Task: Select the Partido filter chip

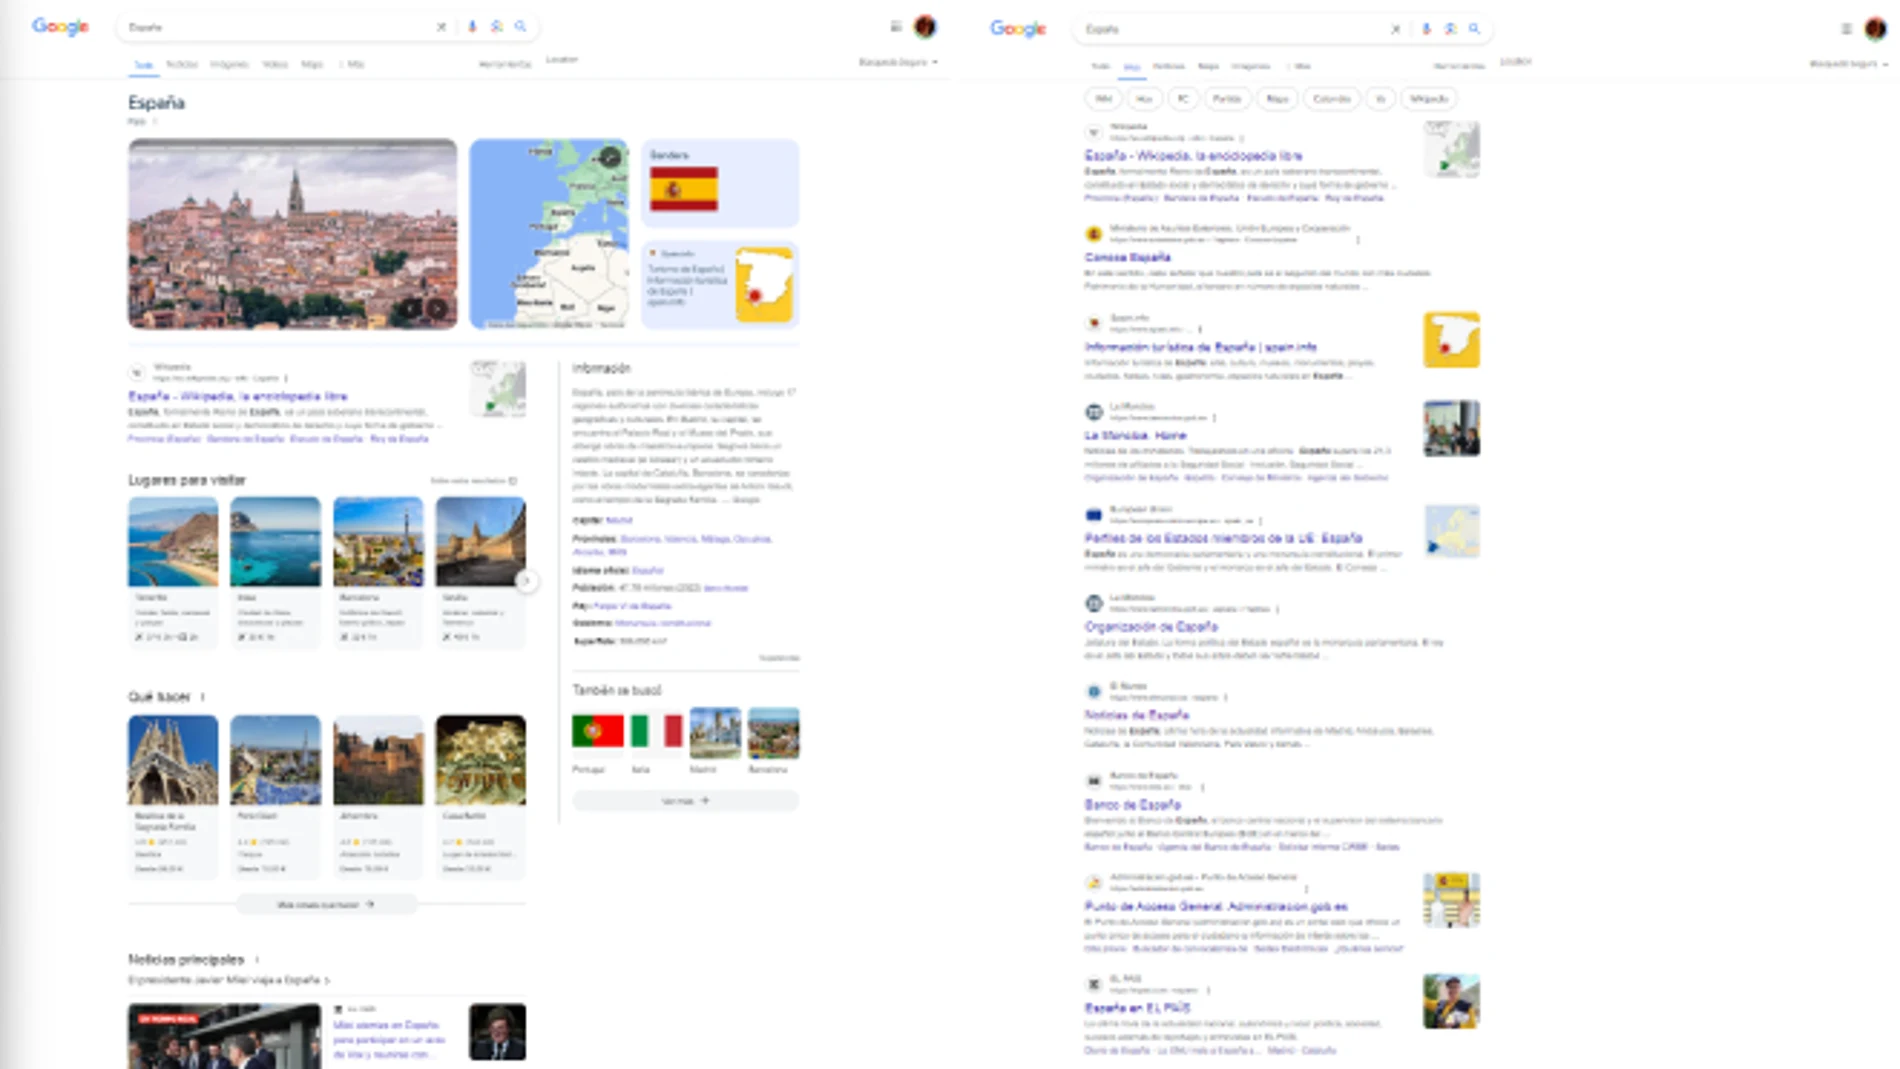Action: click(x=1226, y=99)
